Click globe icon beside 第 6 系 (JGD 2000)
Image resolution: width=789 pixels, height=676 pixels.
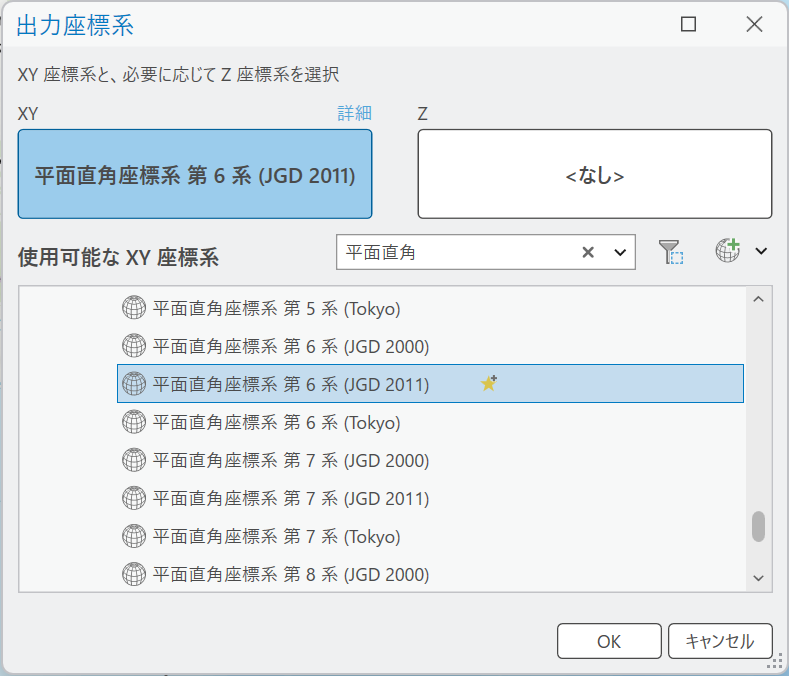133,346
